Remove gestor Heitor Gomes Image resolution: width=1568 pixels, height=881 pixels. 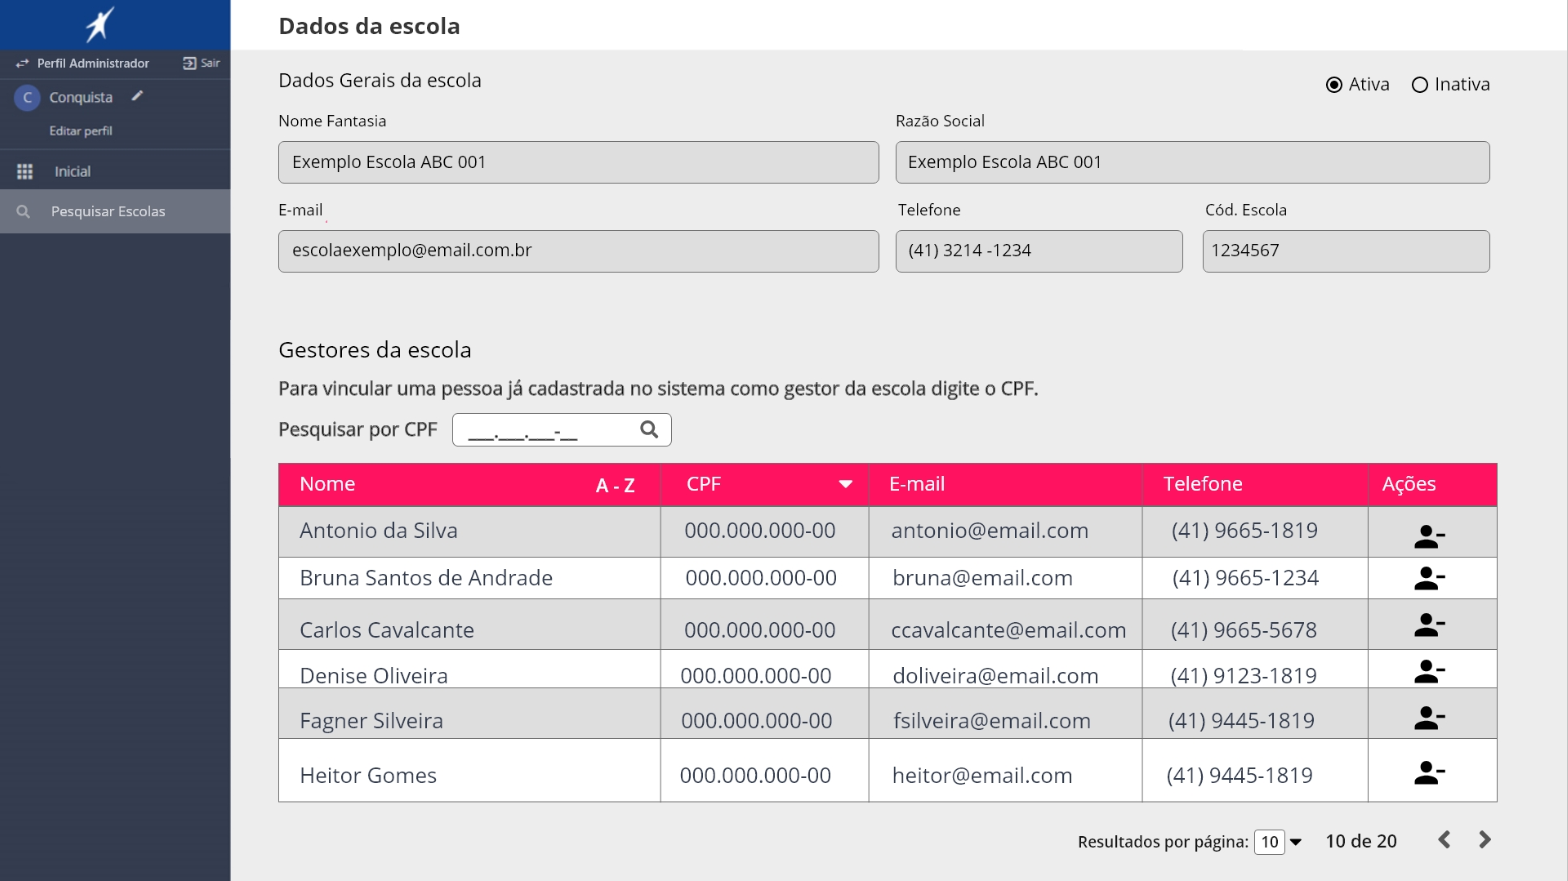click(1430, 772)
